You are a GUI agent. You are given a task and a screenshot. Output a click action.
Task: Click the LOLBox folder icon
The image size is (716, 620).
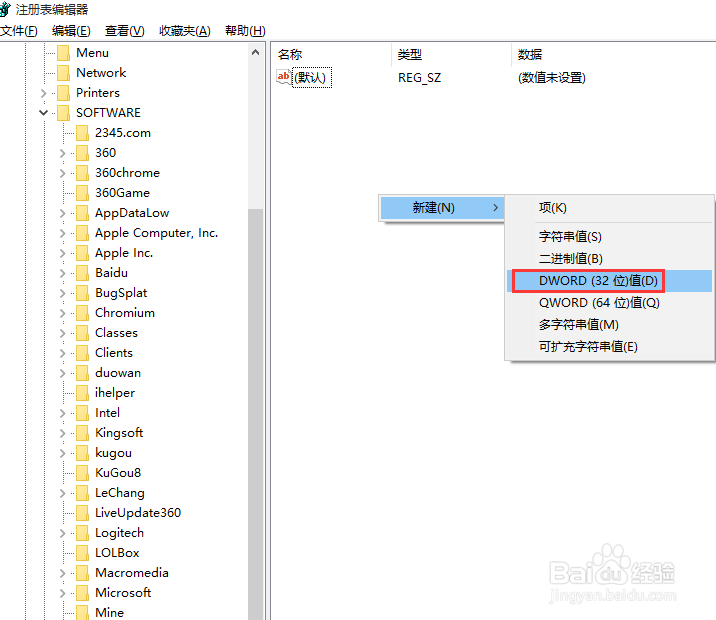tap(83, 553)
